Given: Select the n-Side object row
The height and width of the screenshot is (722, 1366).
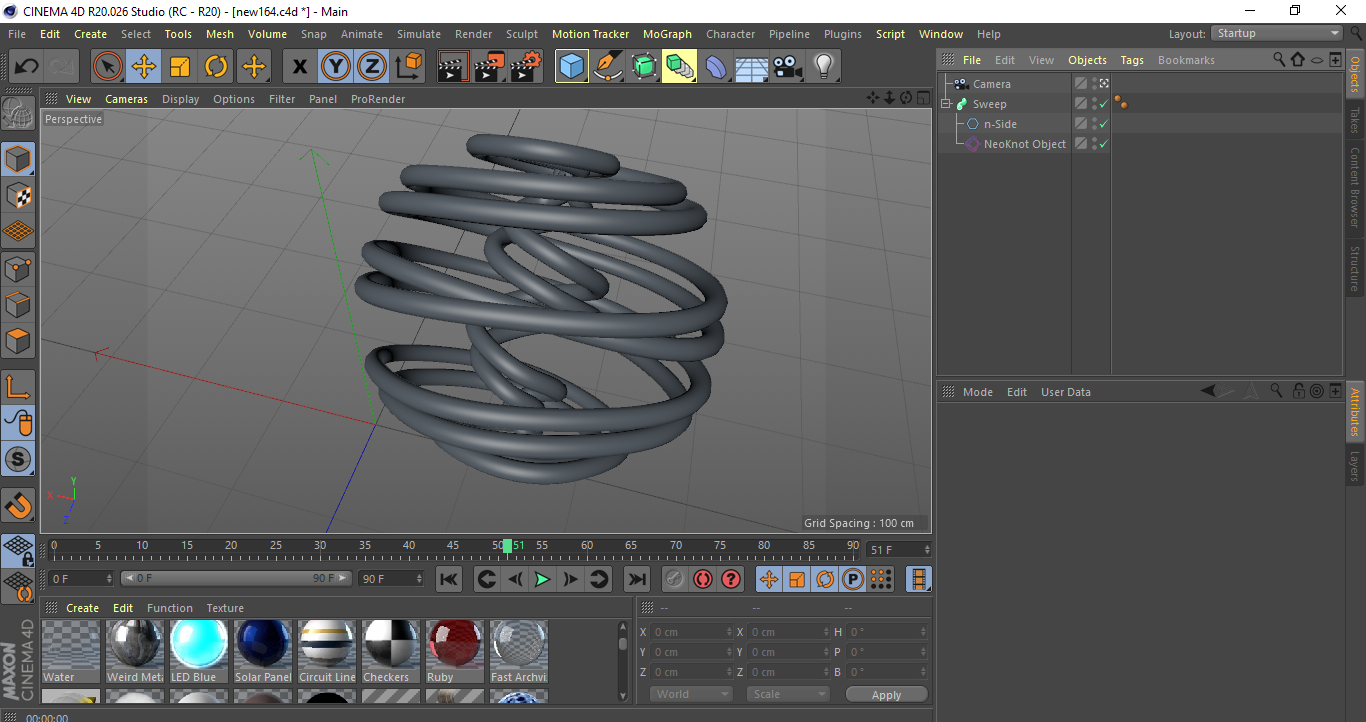Looking at the screenshot, I should [x=1000, y=124].
